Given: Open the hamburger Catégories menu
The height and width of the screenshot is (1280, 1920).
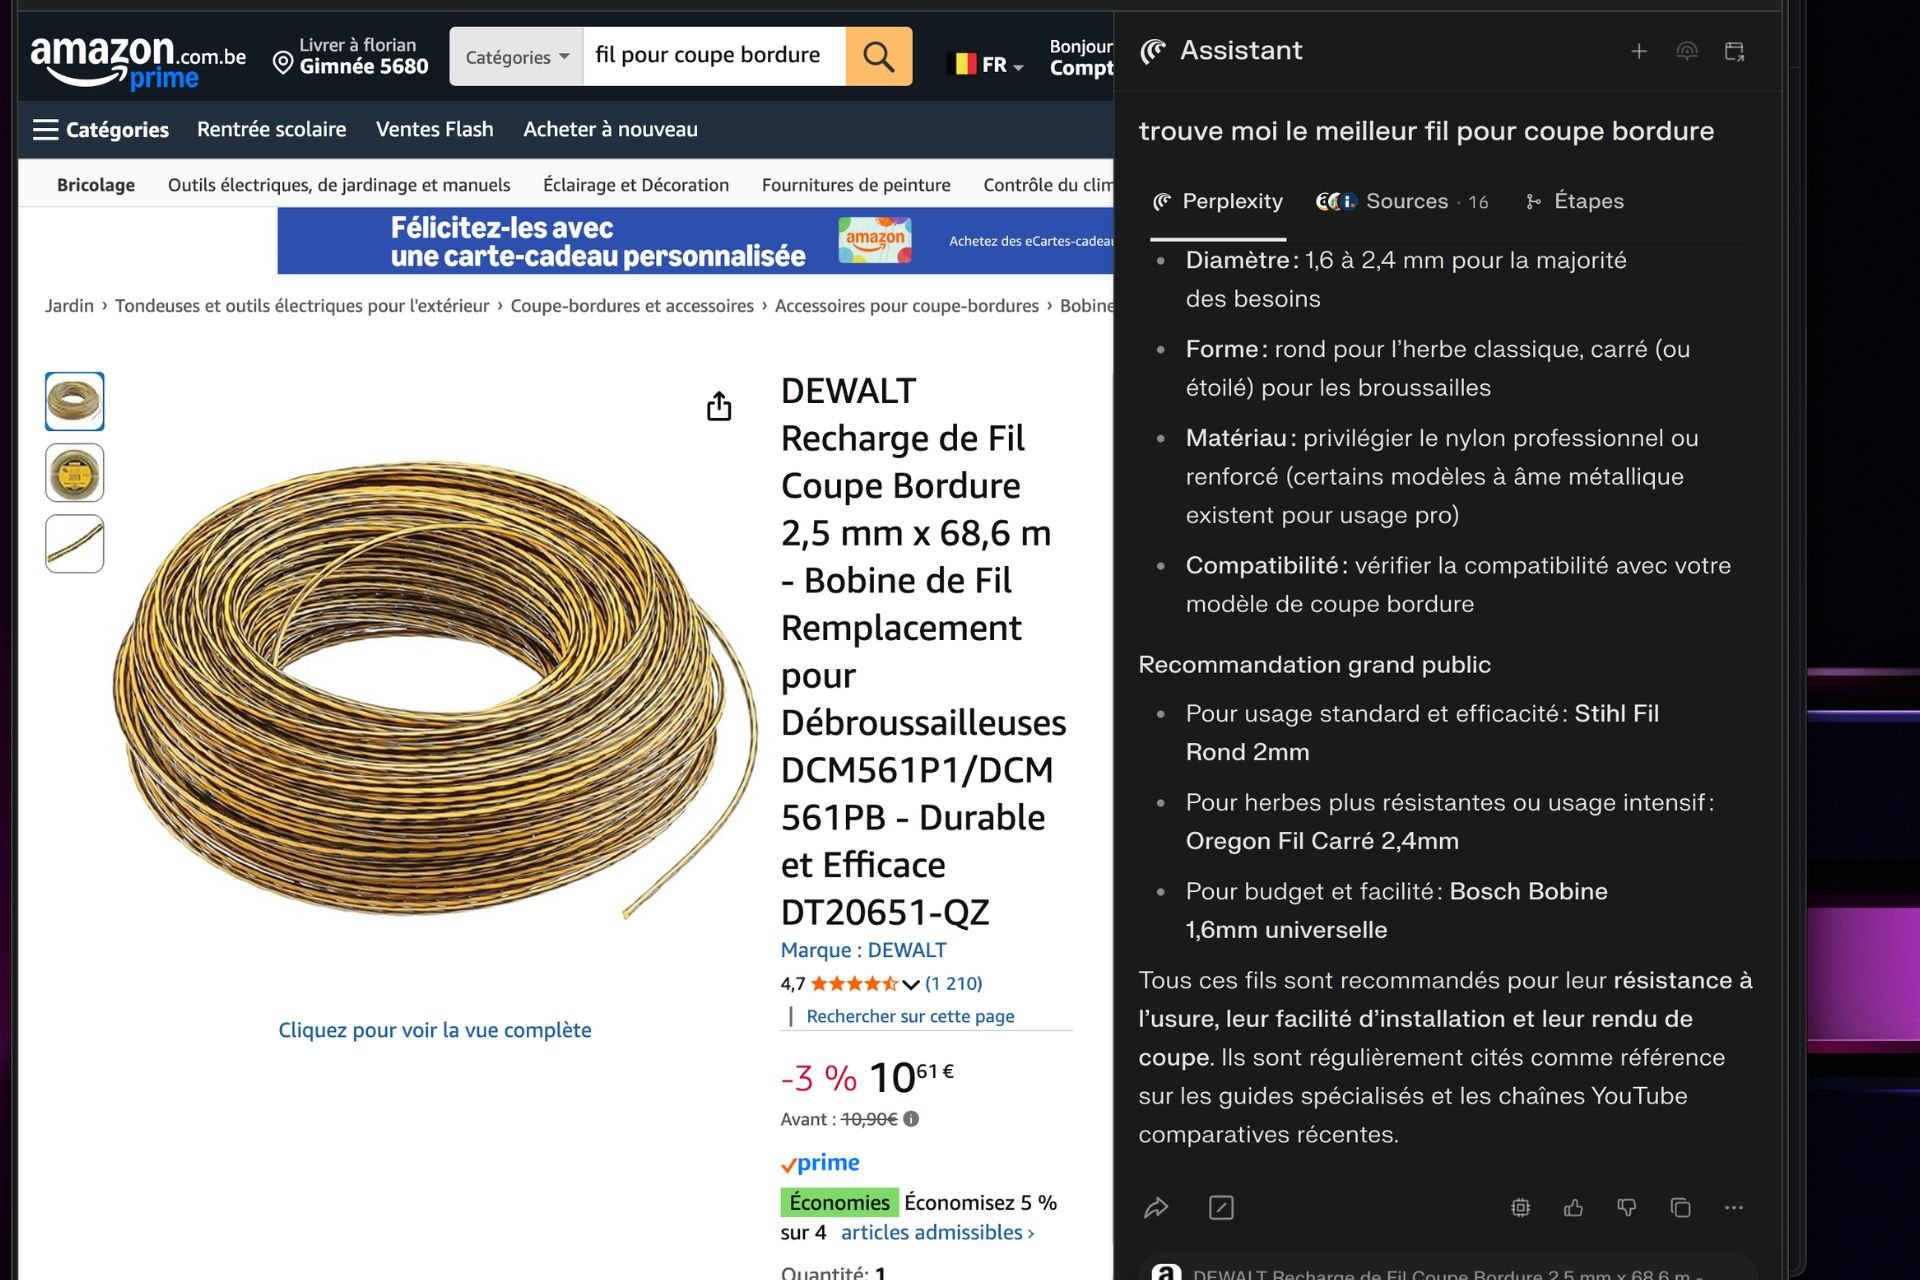Looking at the screenshot, I should (x=100, y=129).
